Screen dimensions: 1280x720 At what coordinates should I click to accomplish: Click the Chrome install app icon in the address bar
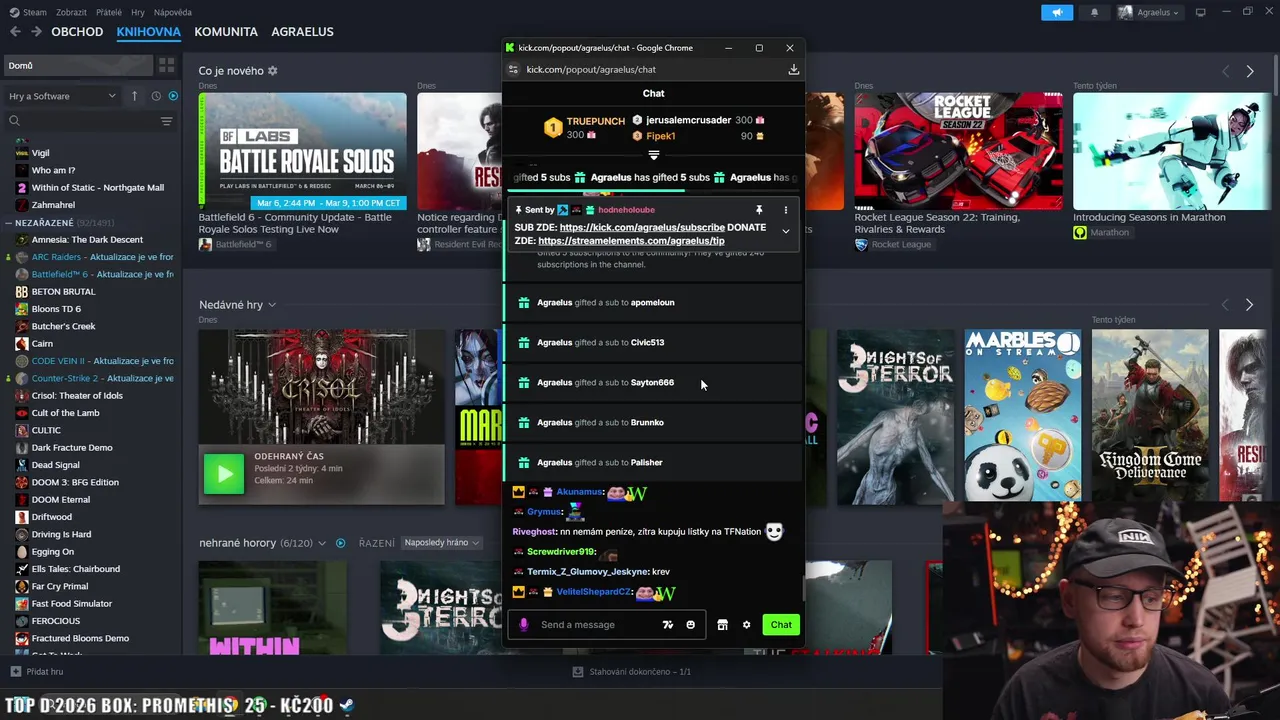[793, 69]
